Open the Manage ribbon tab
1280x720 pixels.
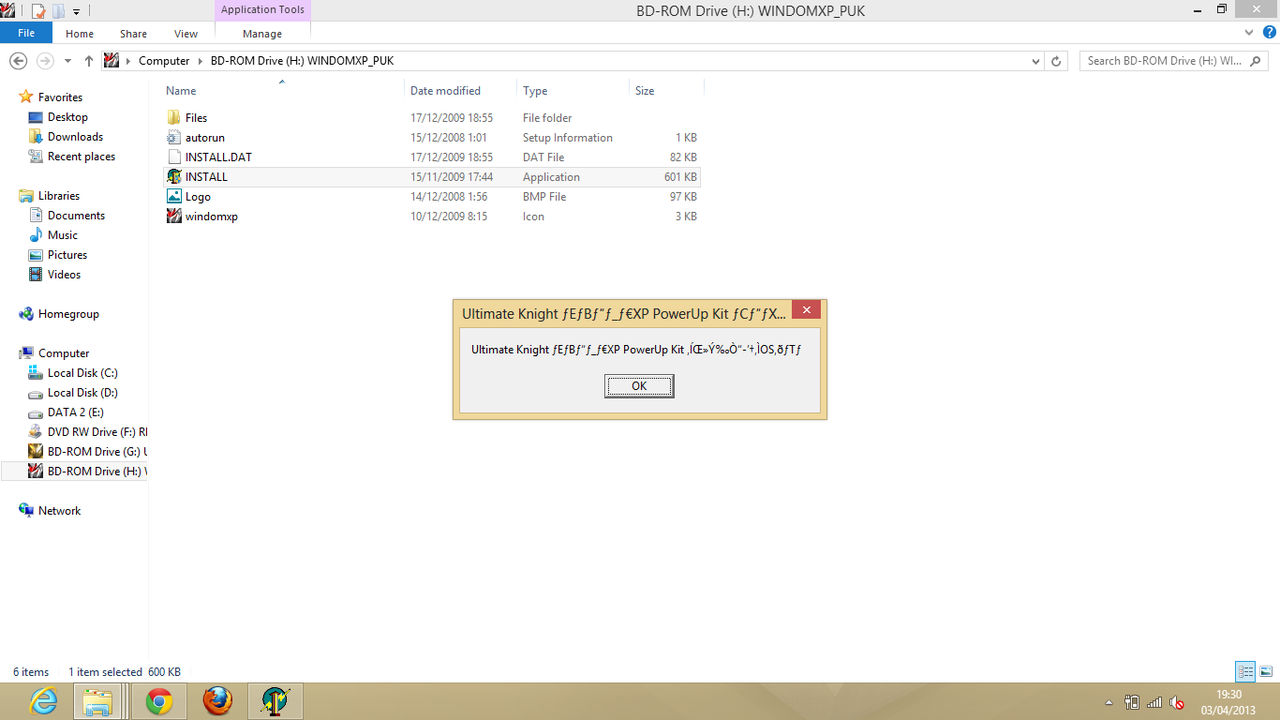pos(262,33)
